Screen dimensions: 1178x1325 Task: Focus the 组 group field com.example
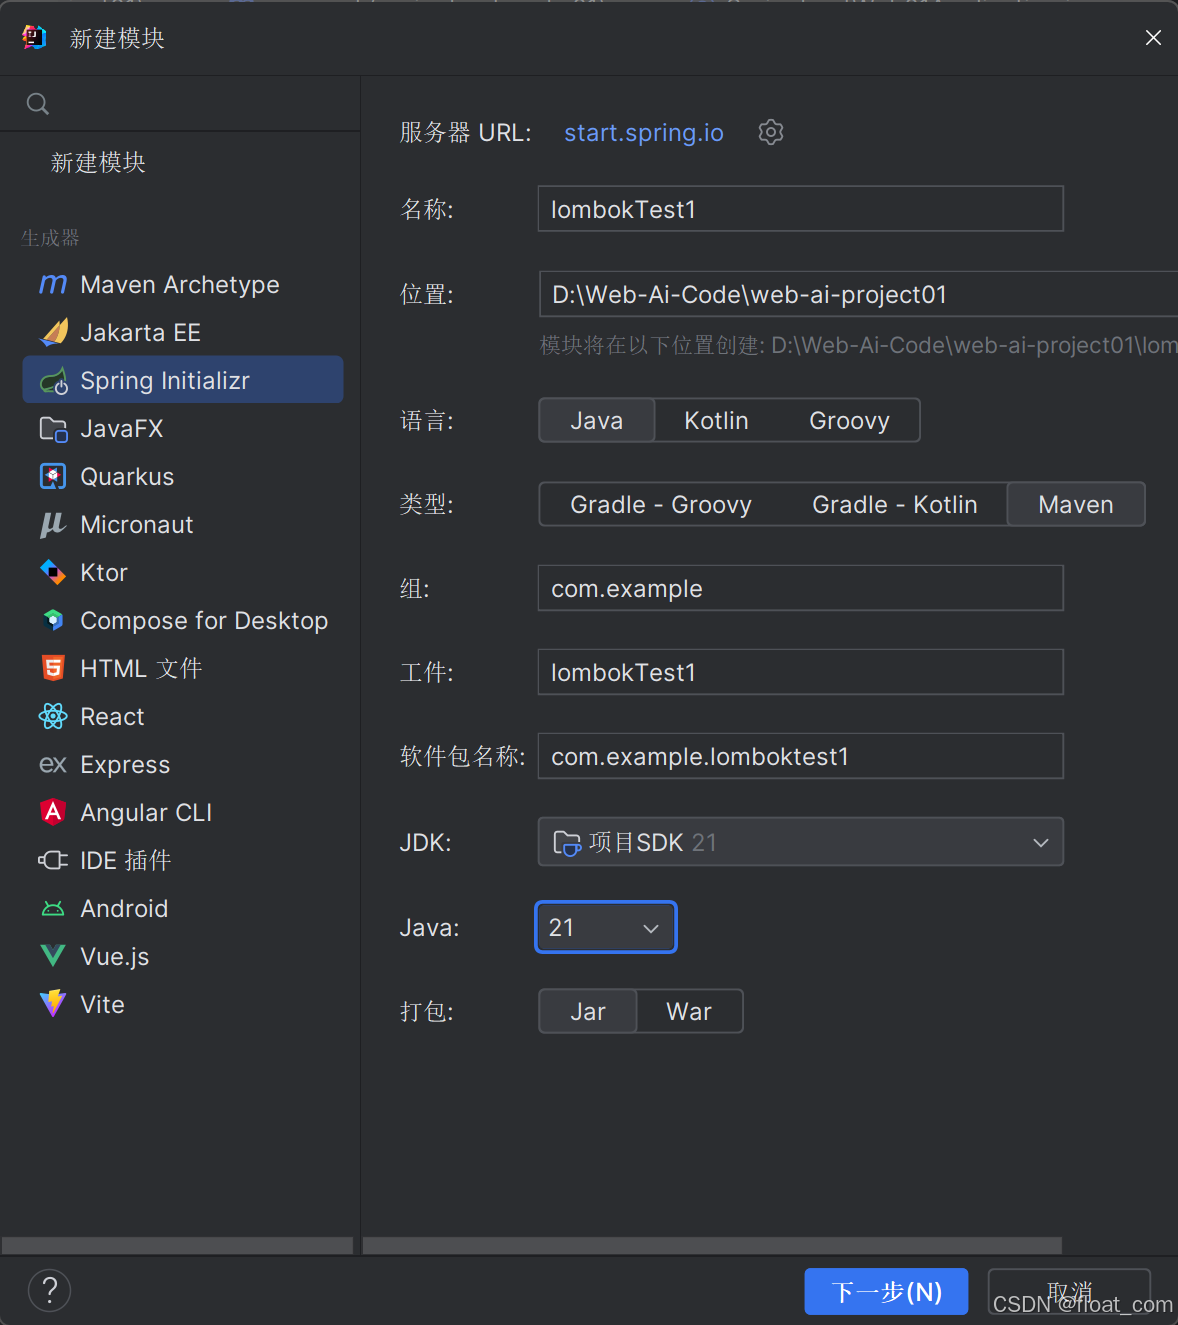coord(801,588)
